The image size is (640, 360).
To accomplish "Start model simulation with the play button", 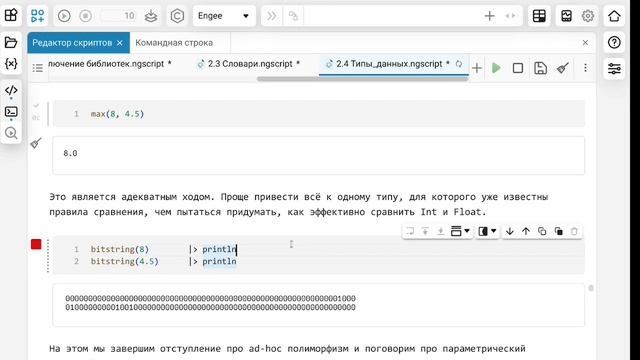I will (x=64, y=16).
